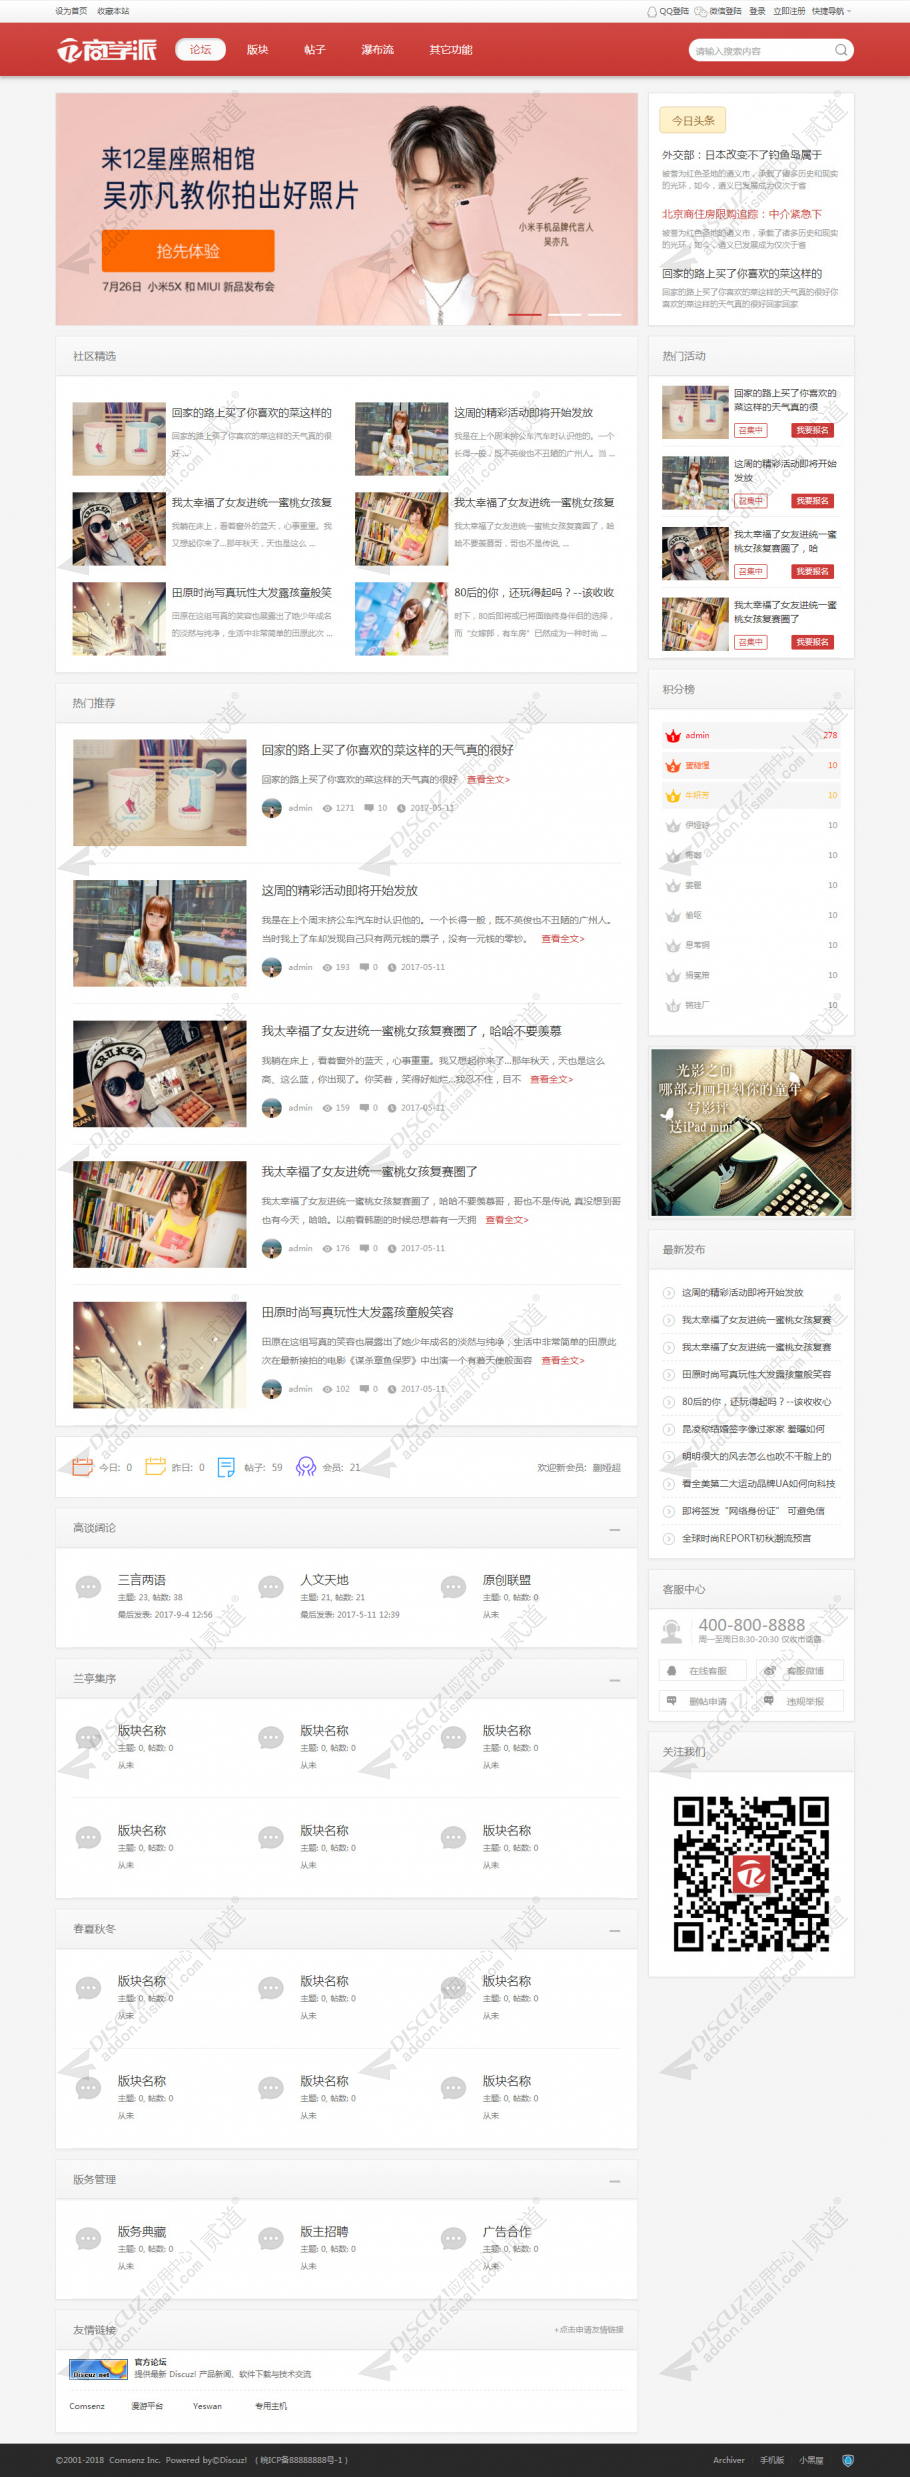Click the view count eye icon beside 1271
The image size is (910, 2477).
327,808
